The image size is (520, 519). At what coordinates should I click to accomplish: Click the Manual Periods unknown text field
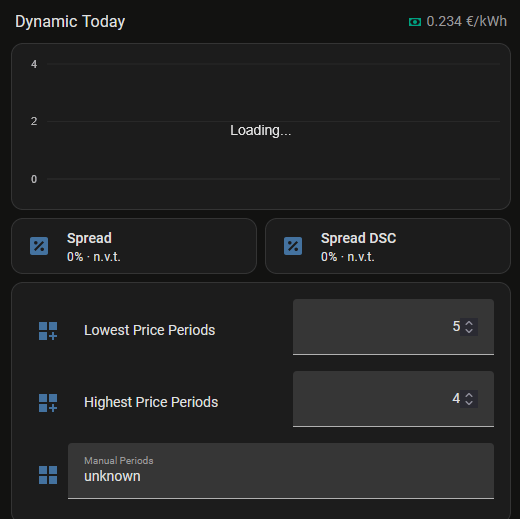(281, 471)
